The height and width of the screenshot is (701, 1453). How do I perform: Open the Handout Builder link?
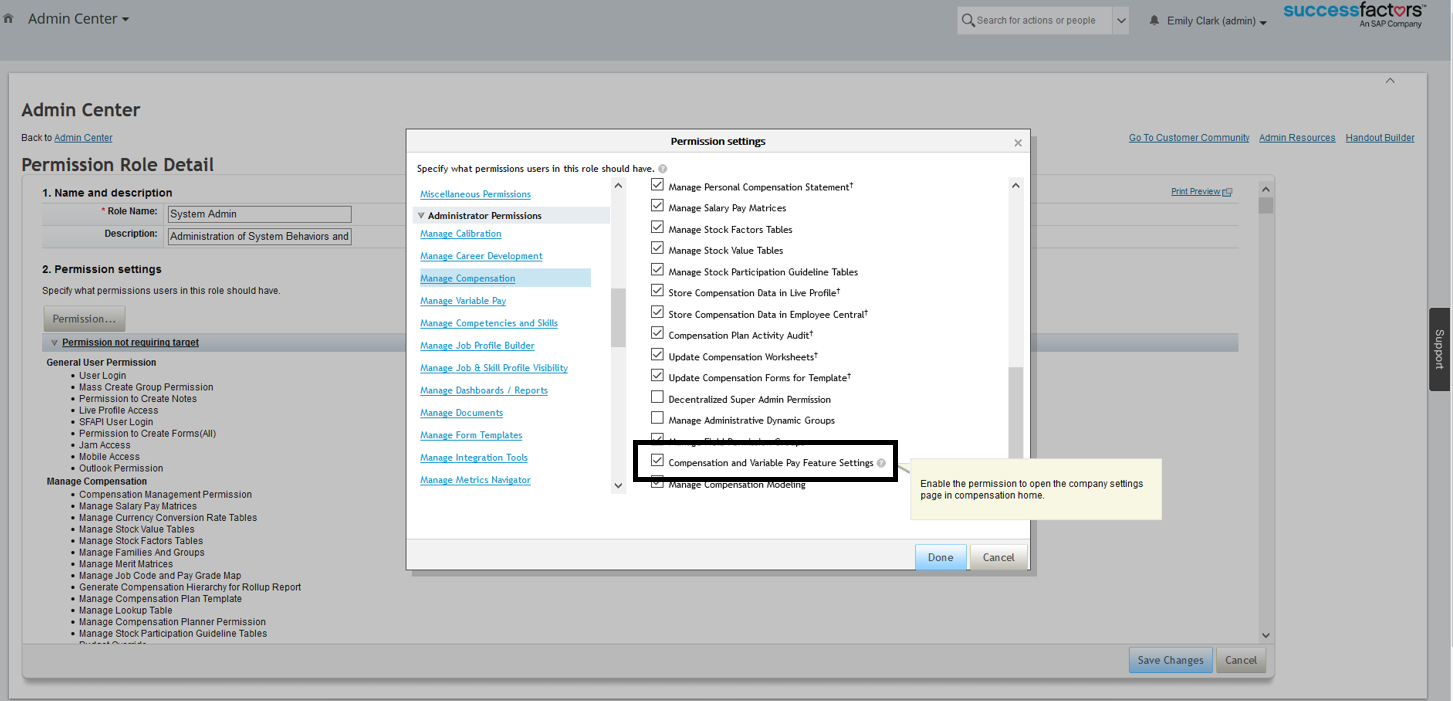click(x=1380, y=138)
